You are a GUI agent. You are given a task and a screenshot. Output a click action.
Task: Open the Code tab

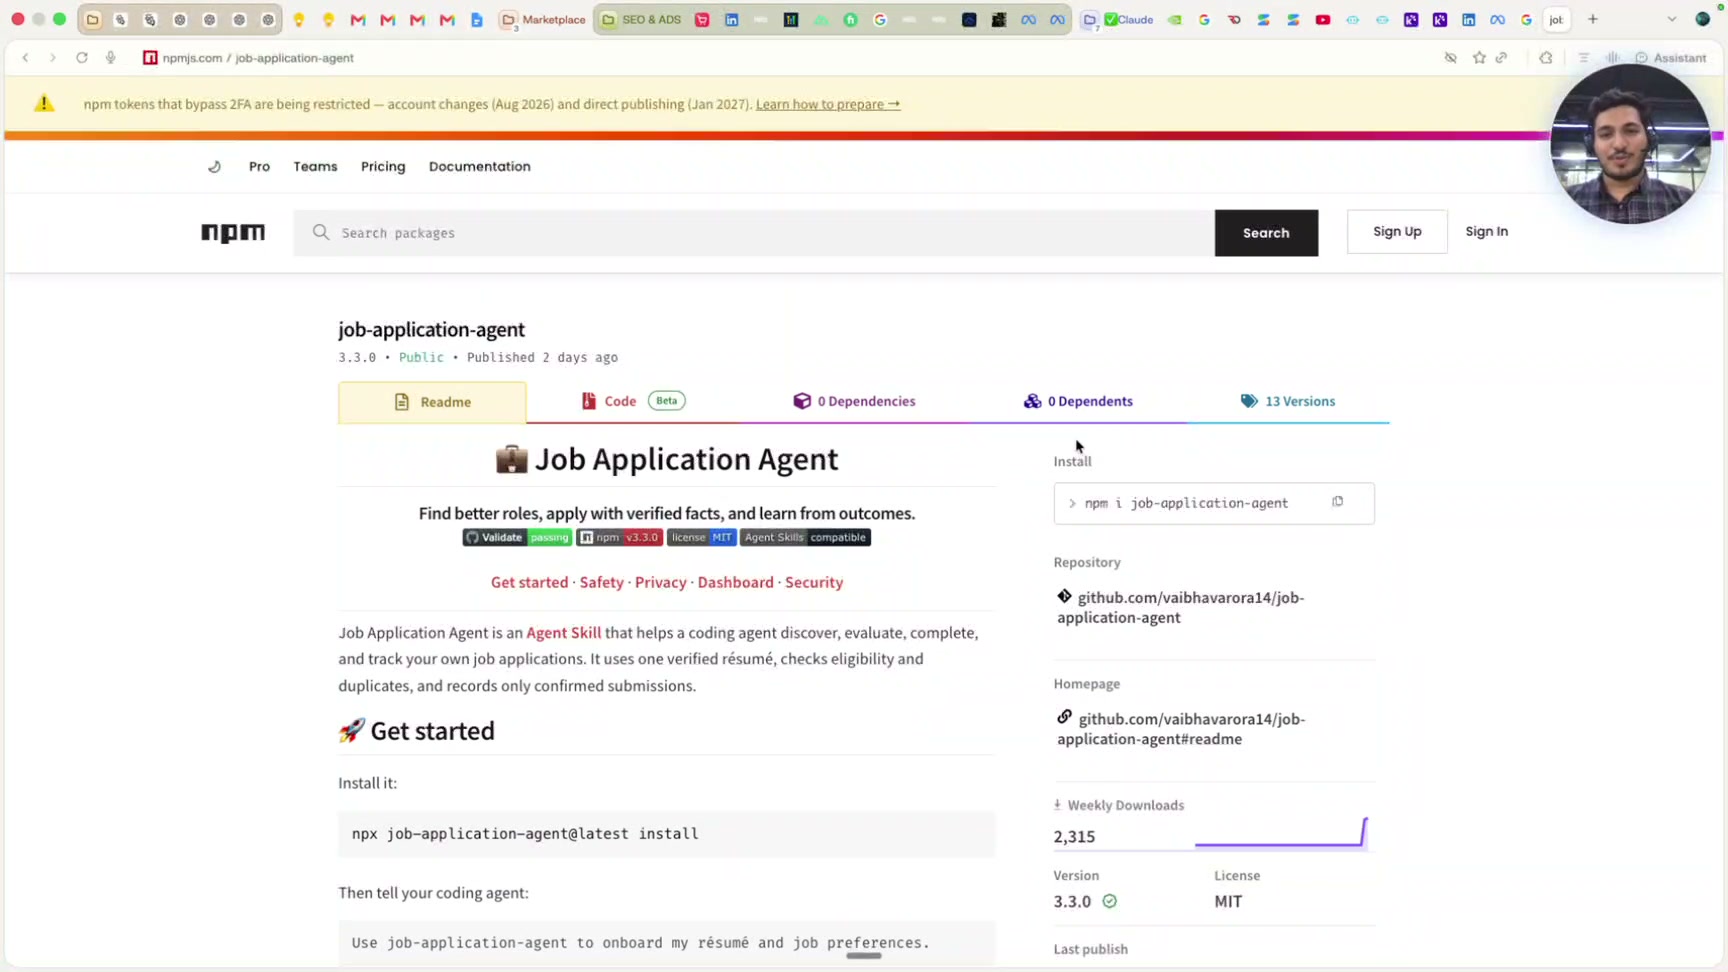coord(634,401)
